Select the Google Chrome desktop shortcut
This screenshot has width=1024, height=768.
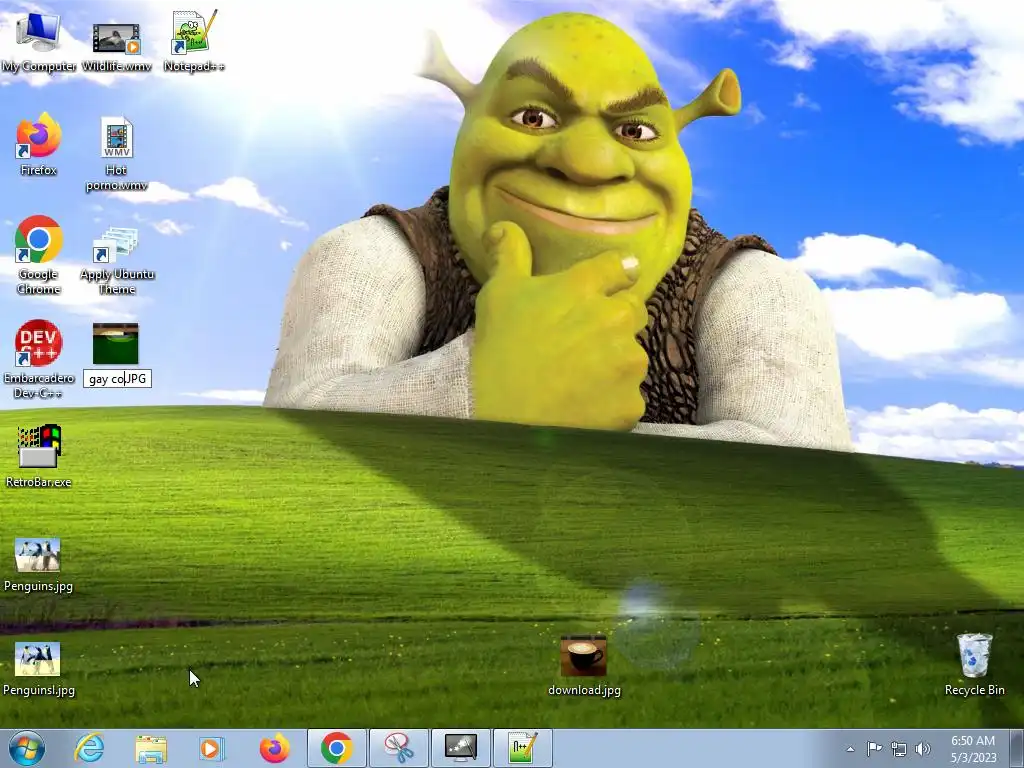[x=39, y=255]
